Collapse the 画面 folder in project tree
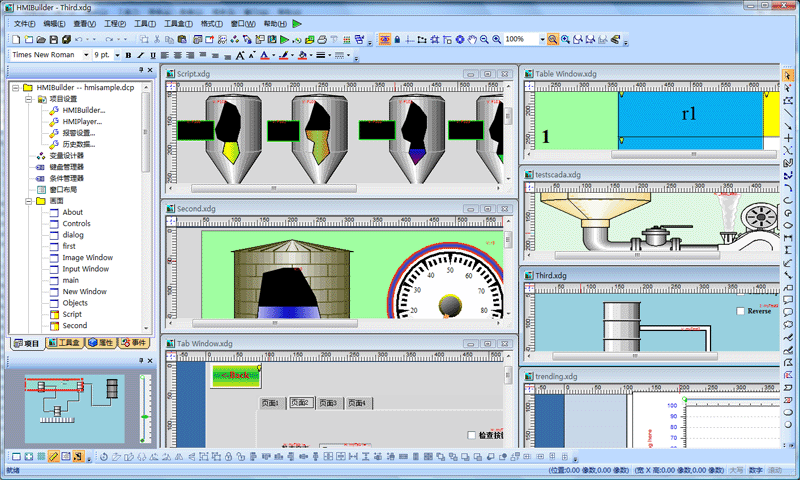This screenshot has width=800, height=480. 14,201
